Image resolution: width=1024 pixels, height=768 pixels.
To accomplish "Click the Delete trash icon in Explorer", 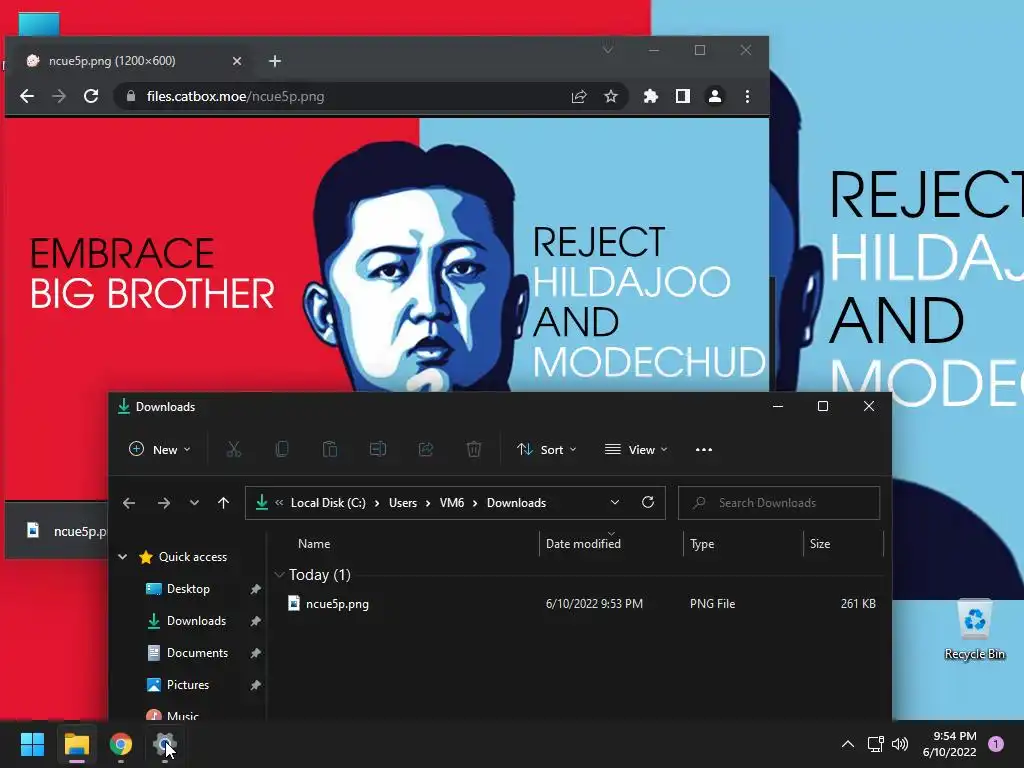I will pos(473,449).
